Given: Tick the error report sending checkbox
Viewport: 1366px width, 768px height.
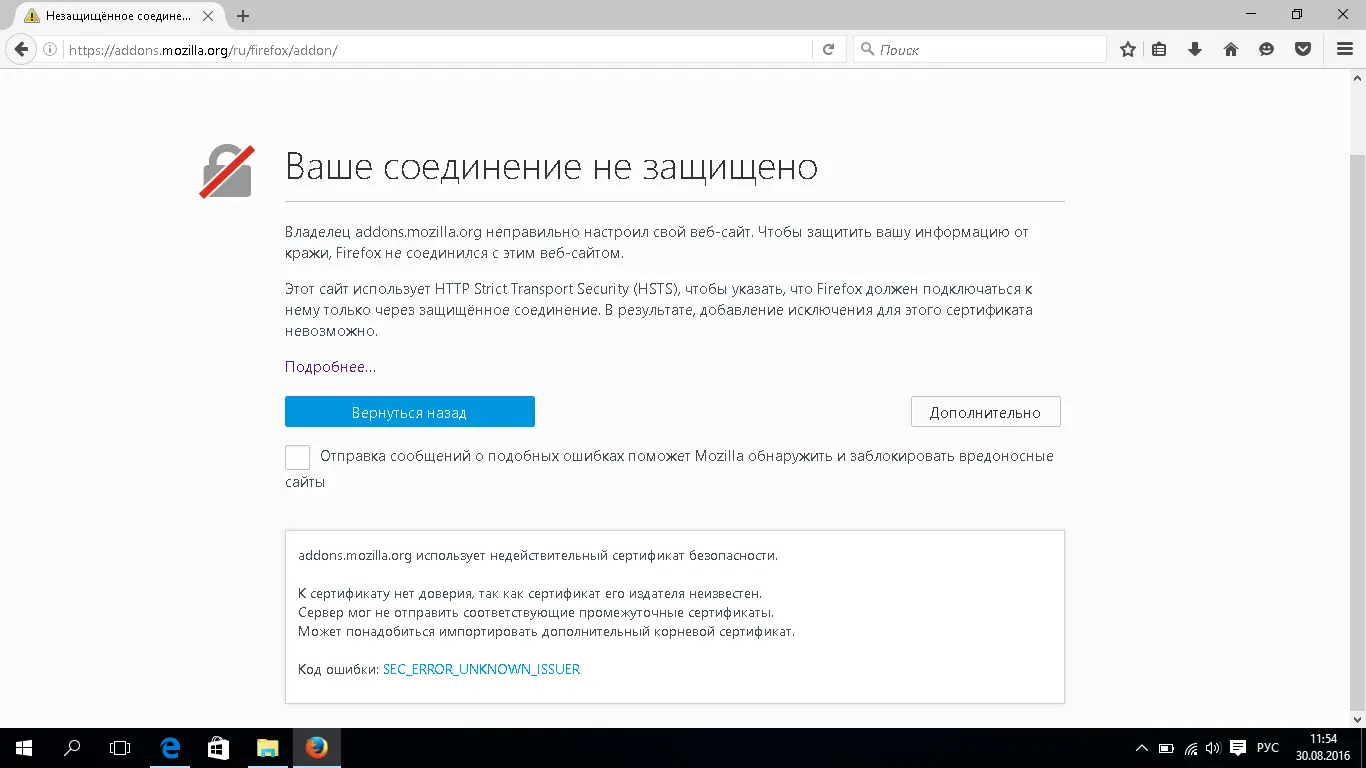Looking at the screenshot, I should (297, 457).
